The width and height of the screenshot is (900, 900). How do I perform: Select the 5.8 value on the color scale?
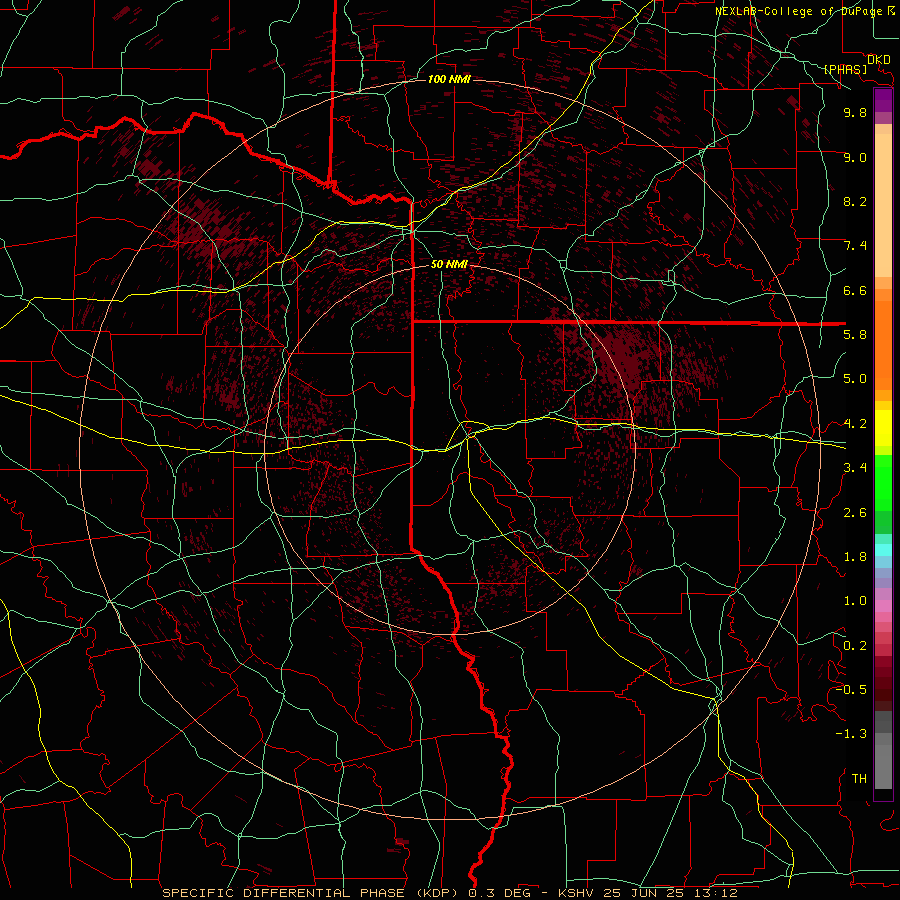855,334
